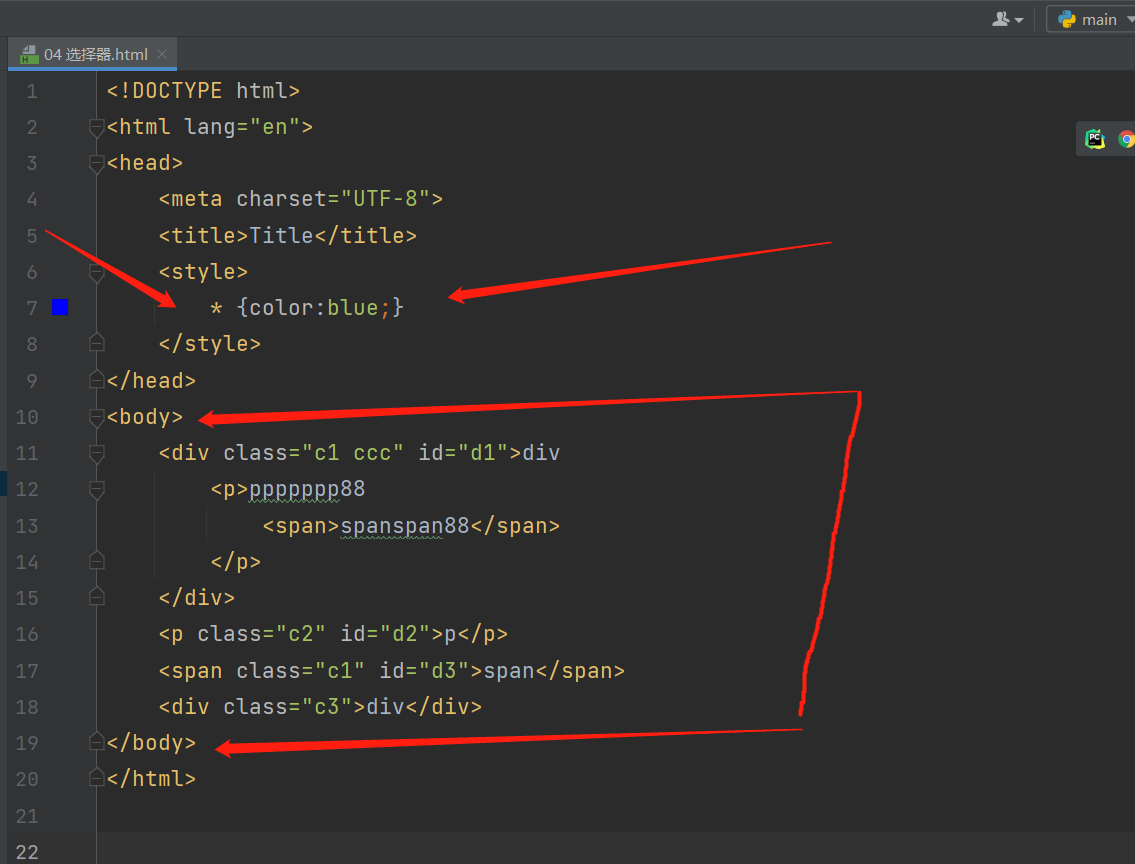The height and width of the screenshot is (864, 1135).
Task: Click the class="c1 ccc" attribute
Action: click(313, 453)
